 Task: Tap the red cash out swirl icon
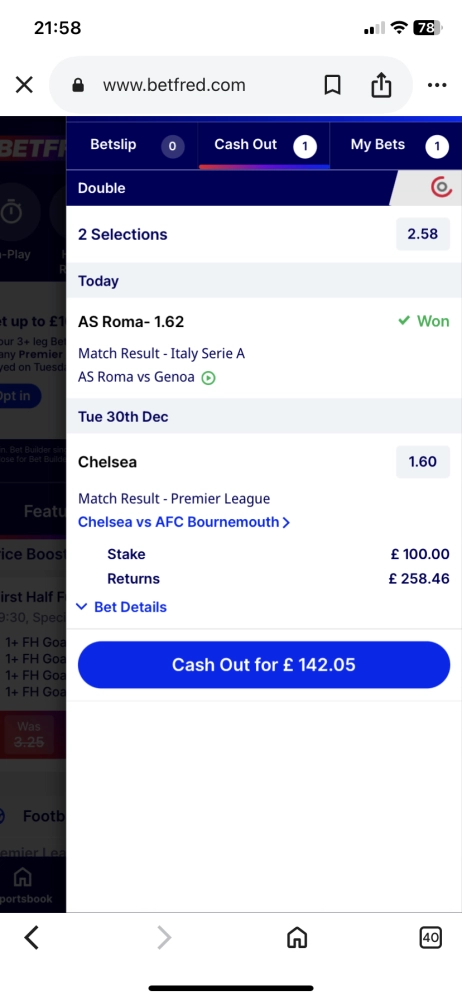pos(441,188)
